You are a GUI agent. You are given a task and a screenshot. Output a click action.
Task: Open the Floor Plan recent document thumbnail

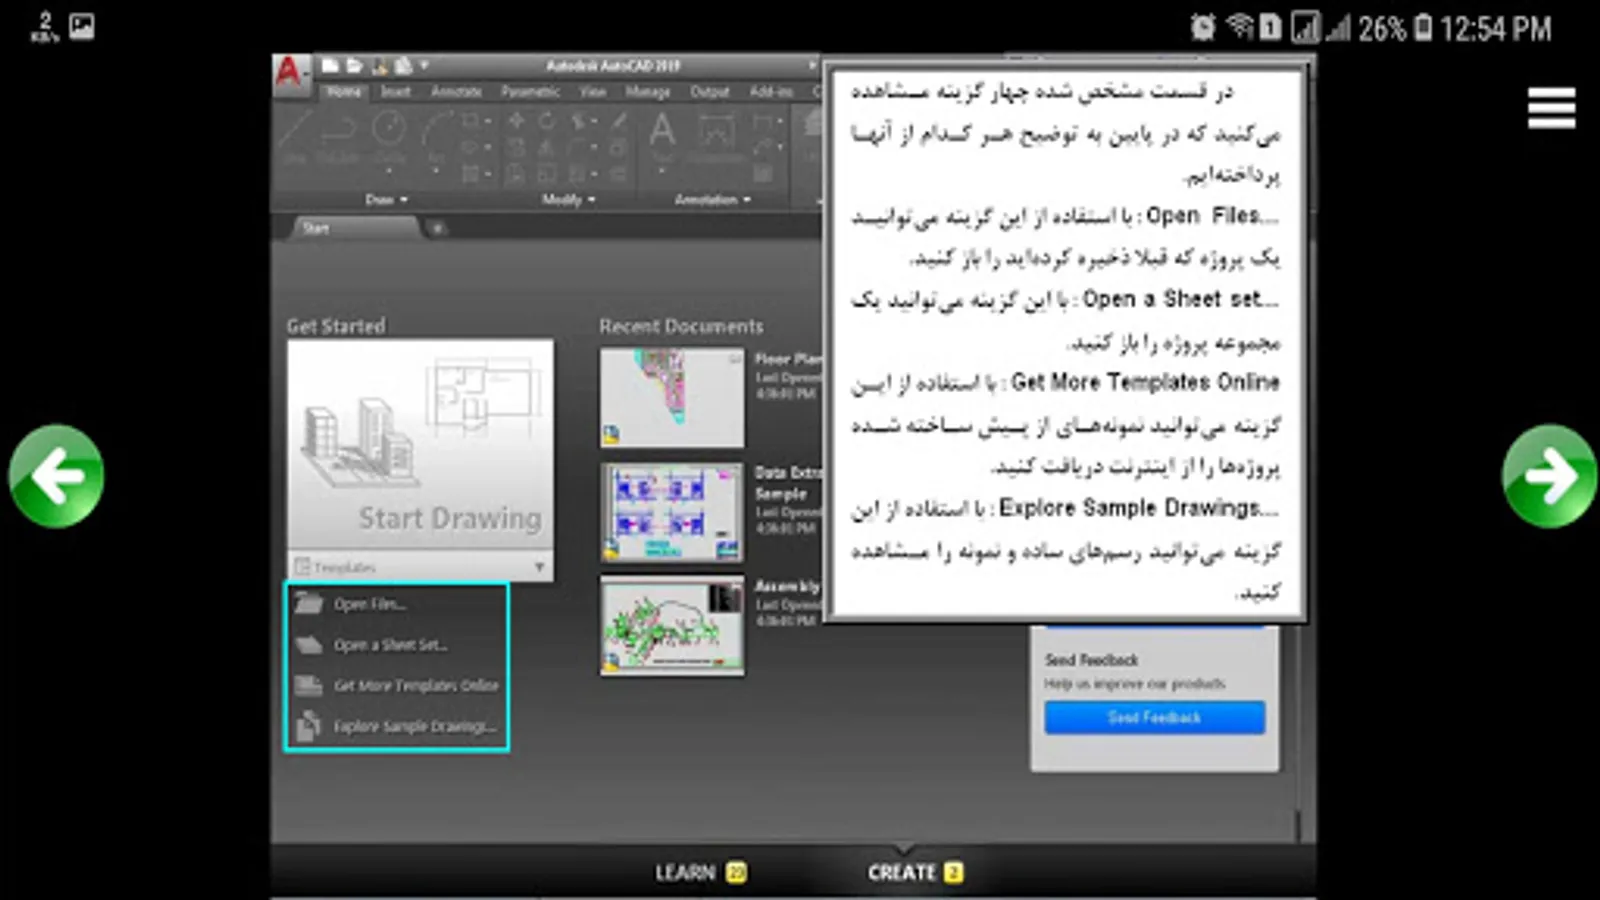pos(672,397)
